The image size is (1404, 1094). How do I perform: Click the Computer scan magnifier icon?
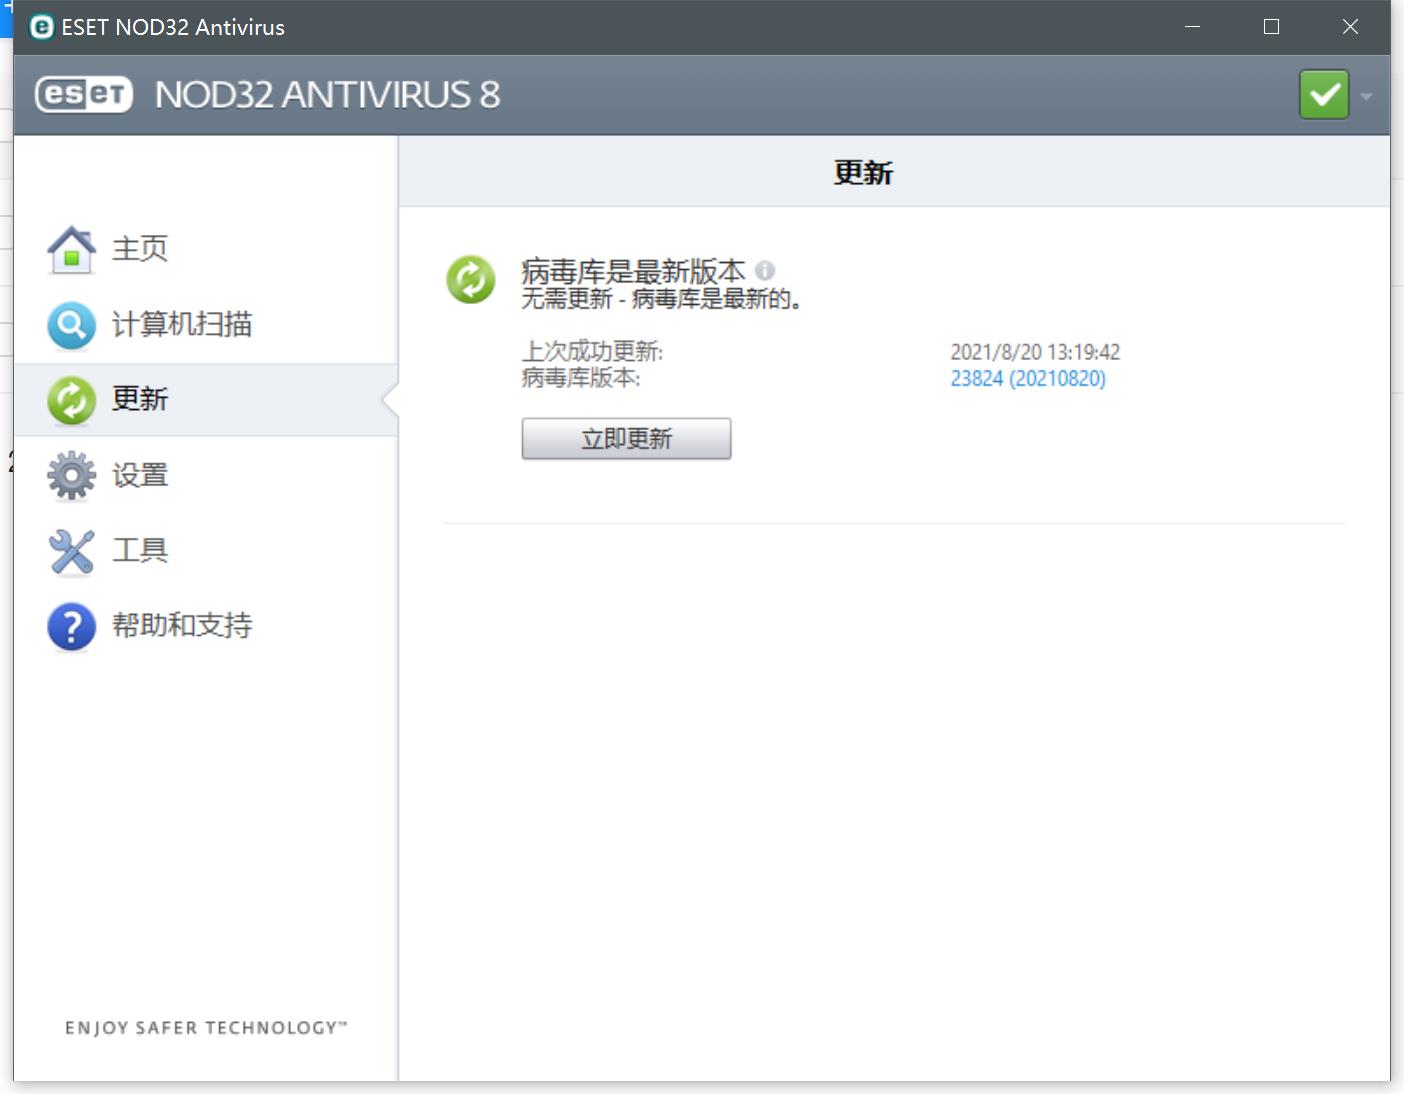pyautogui.click(x=71, y=325)
